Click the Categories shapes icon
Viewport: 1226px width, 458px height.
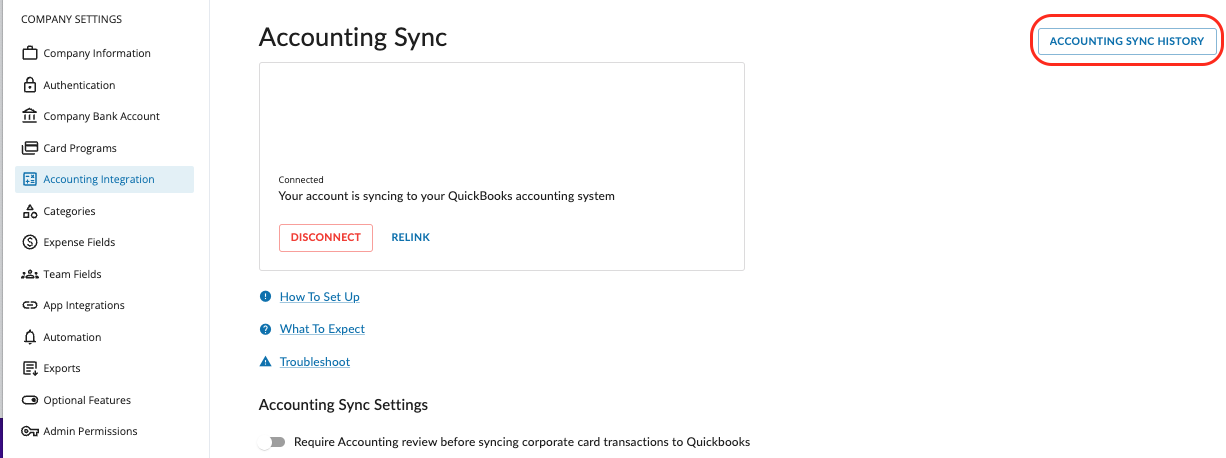pyautogui.click(x=29, y=211)
